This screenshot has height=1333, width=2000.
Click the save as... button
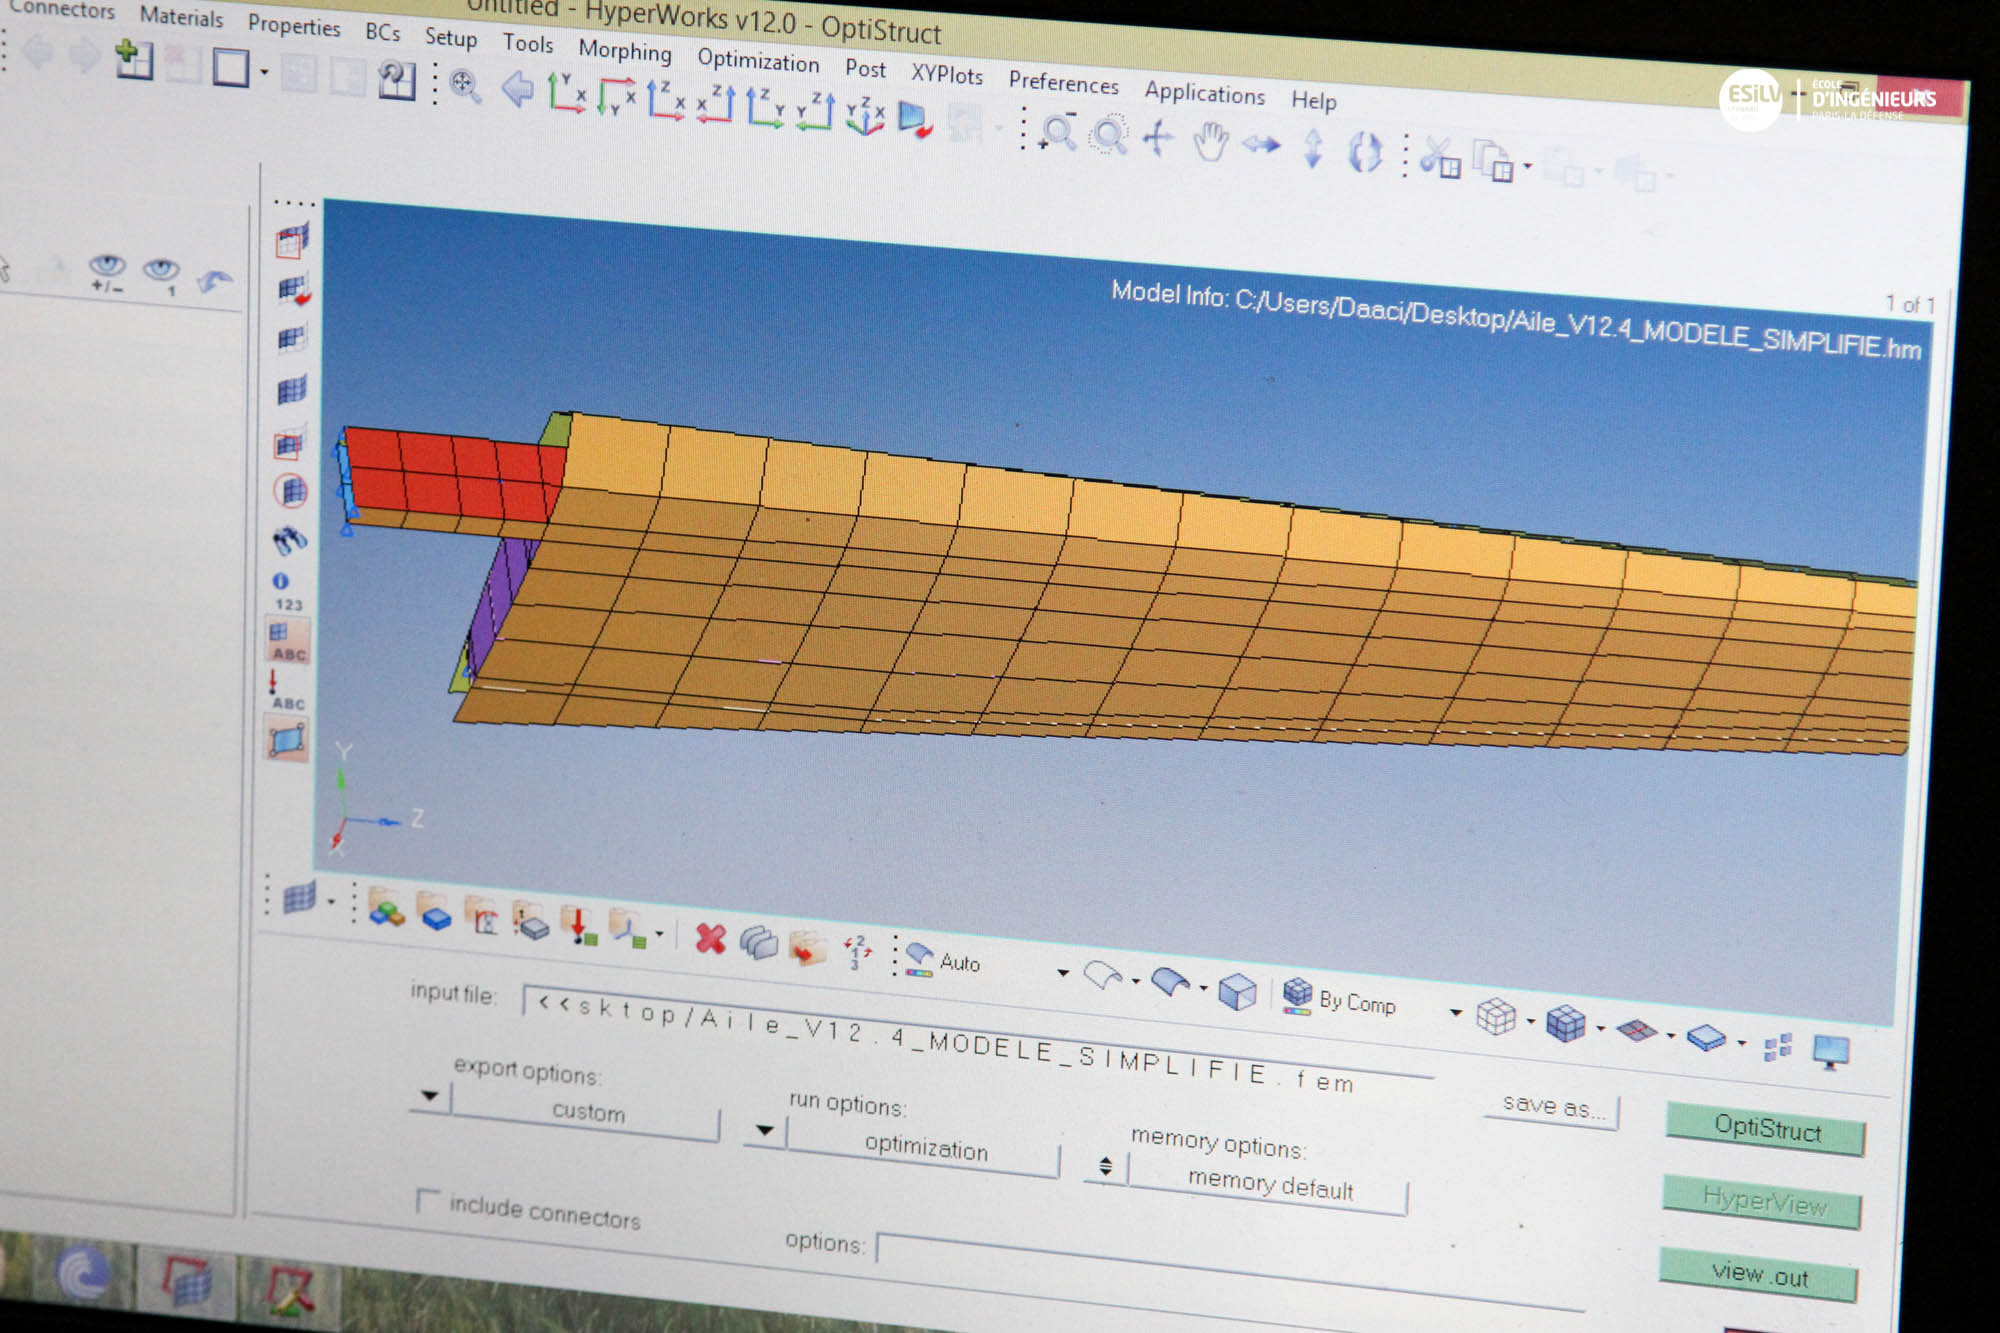pos(1552,1107)
